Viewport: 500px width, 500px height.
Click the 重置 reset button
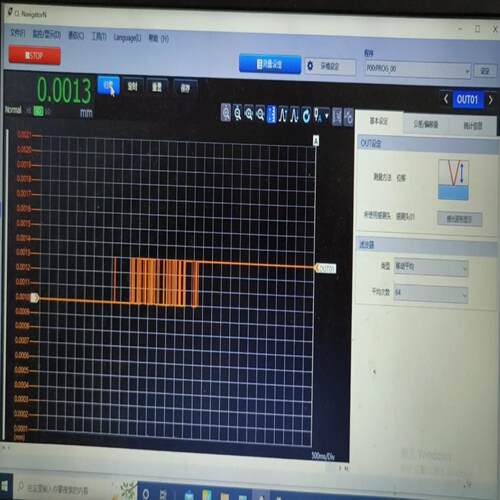157,87
